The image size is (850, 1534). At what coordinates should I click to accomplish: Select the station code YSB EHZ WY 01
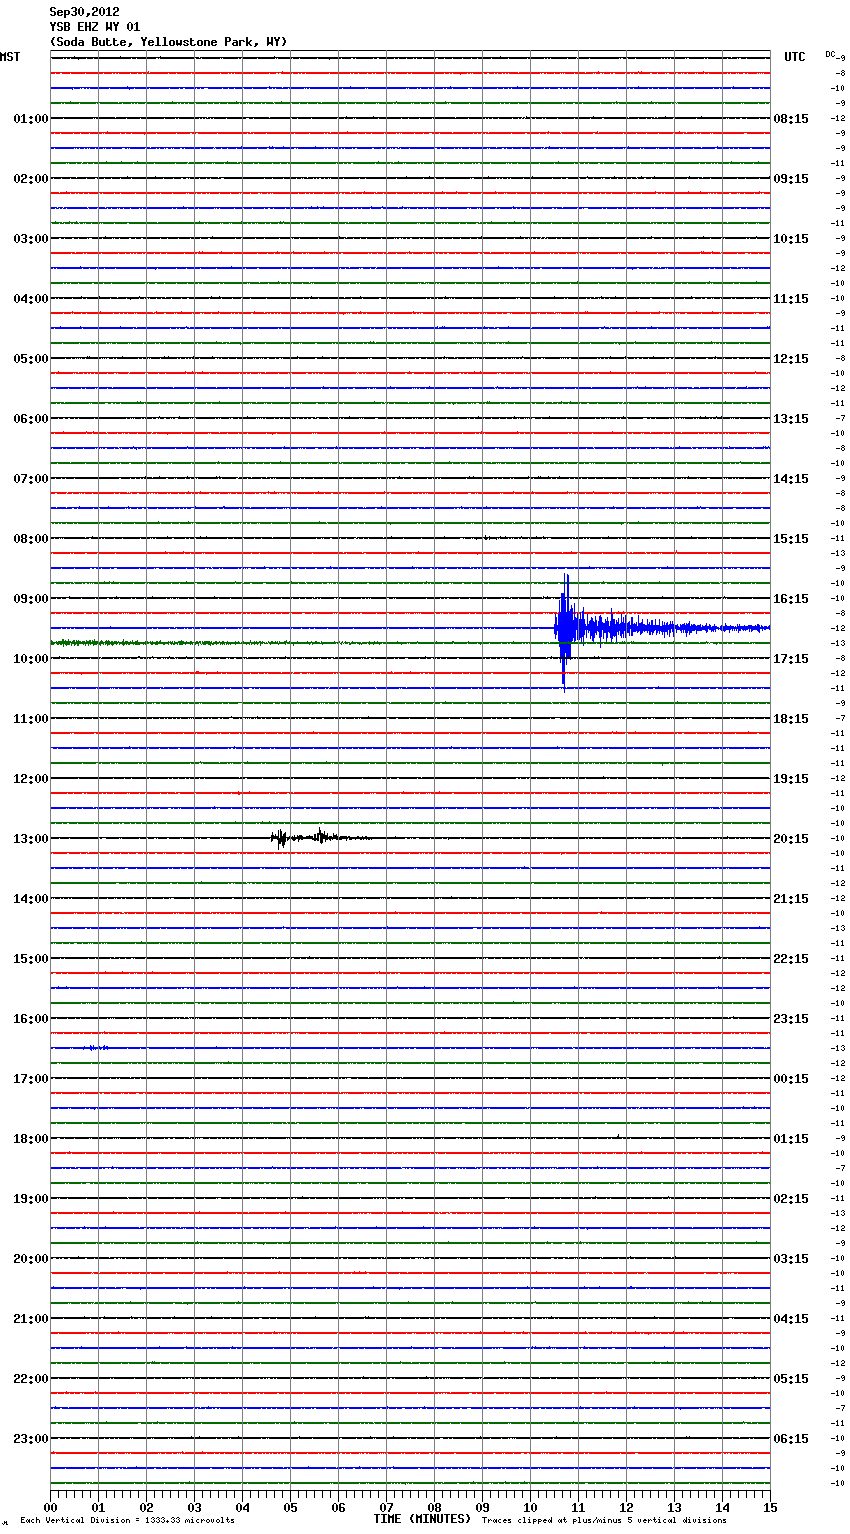coord(95,27)
